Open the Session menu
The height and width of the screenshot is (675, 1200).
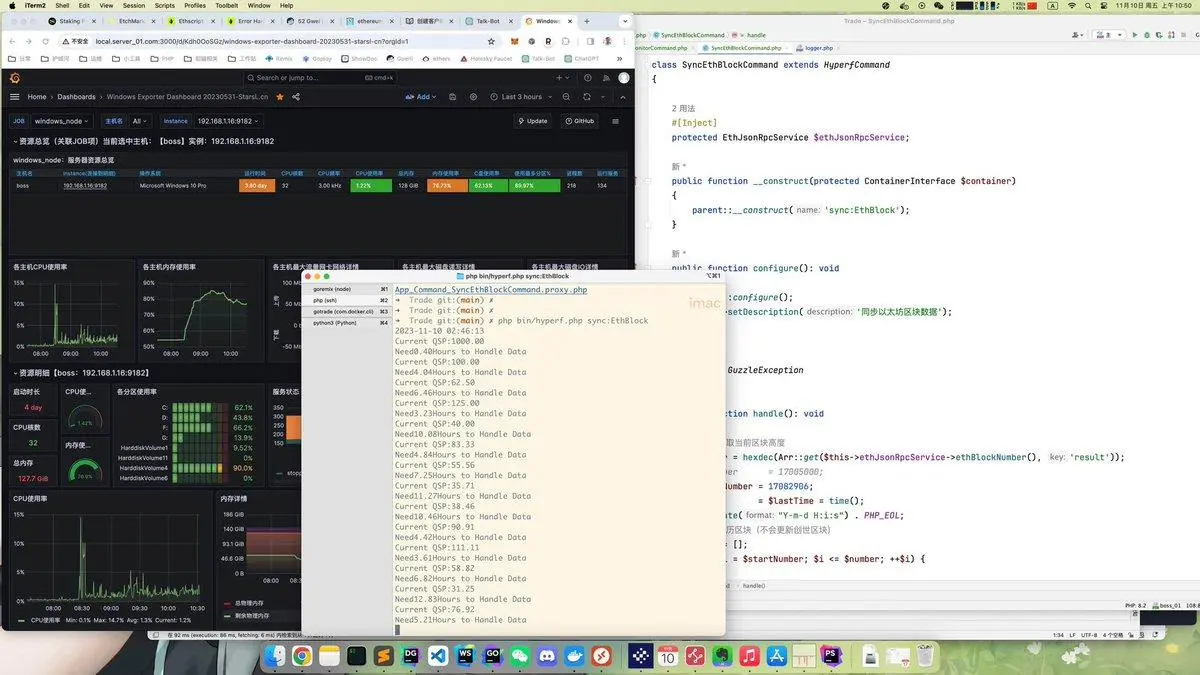click(134, 6)
